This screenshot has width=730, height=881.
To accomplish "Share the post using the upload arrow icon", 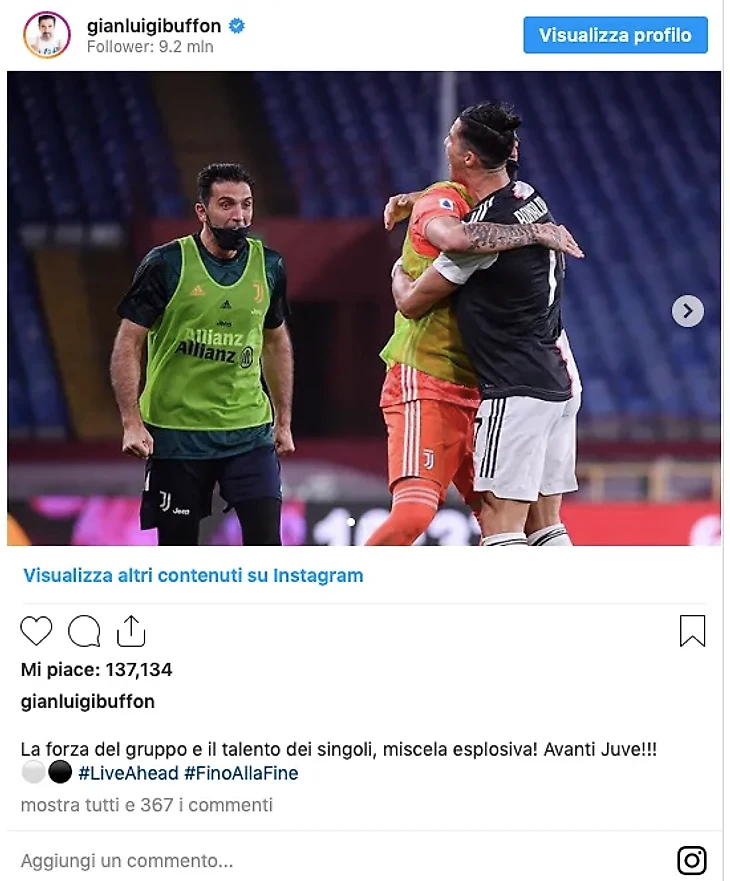I will 131,631.
